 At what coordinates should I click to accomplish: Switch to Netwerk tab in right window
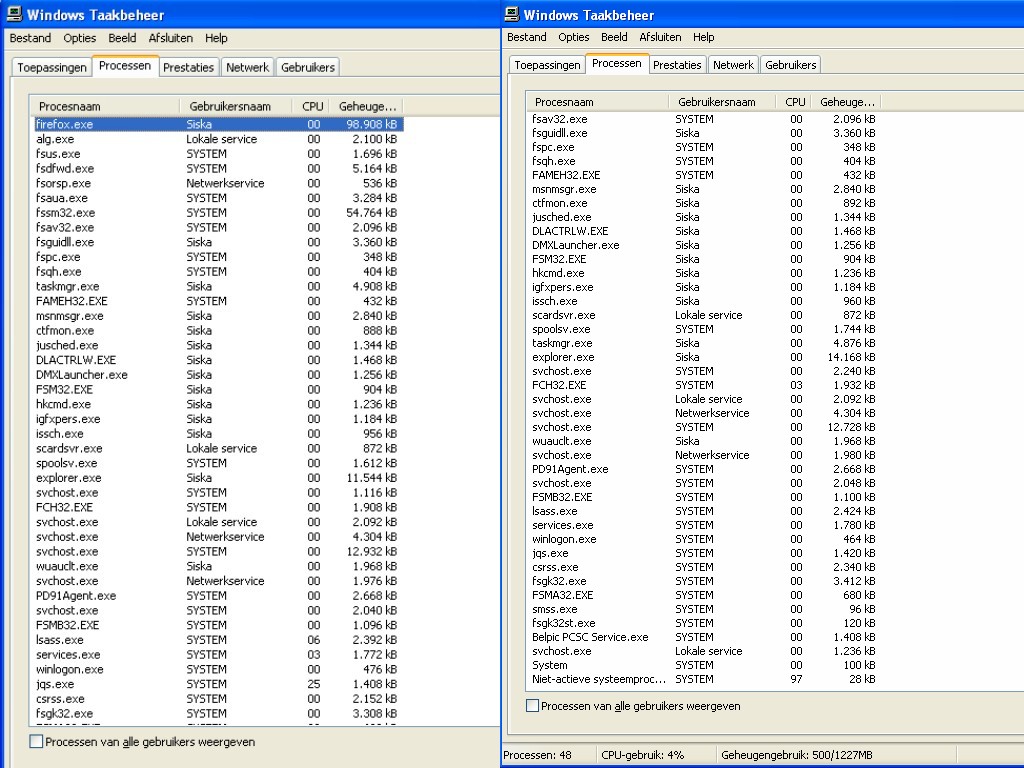point(733,65)
